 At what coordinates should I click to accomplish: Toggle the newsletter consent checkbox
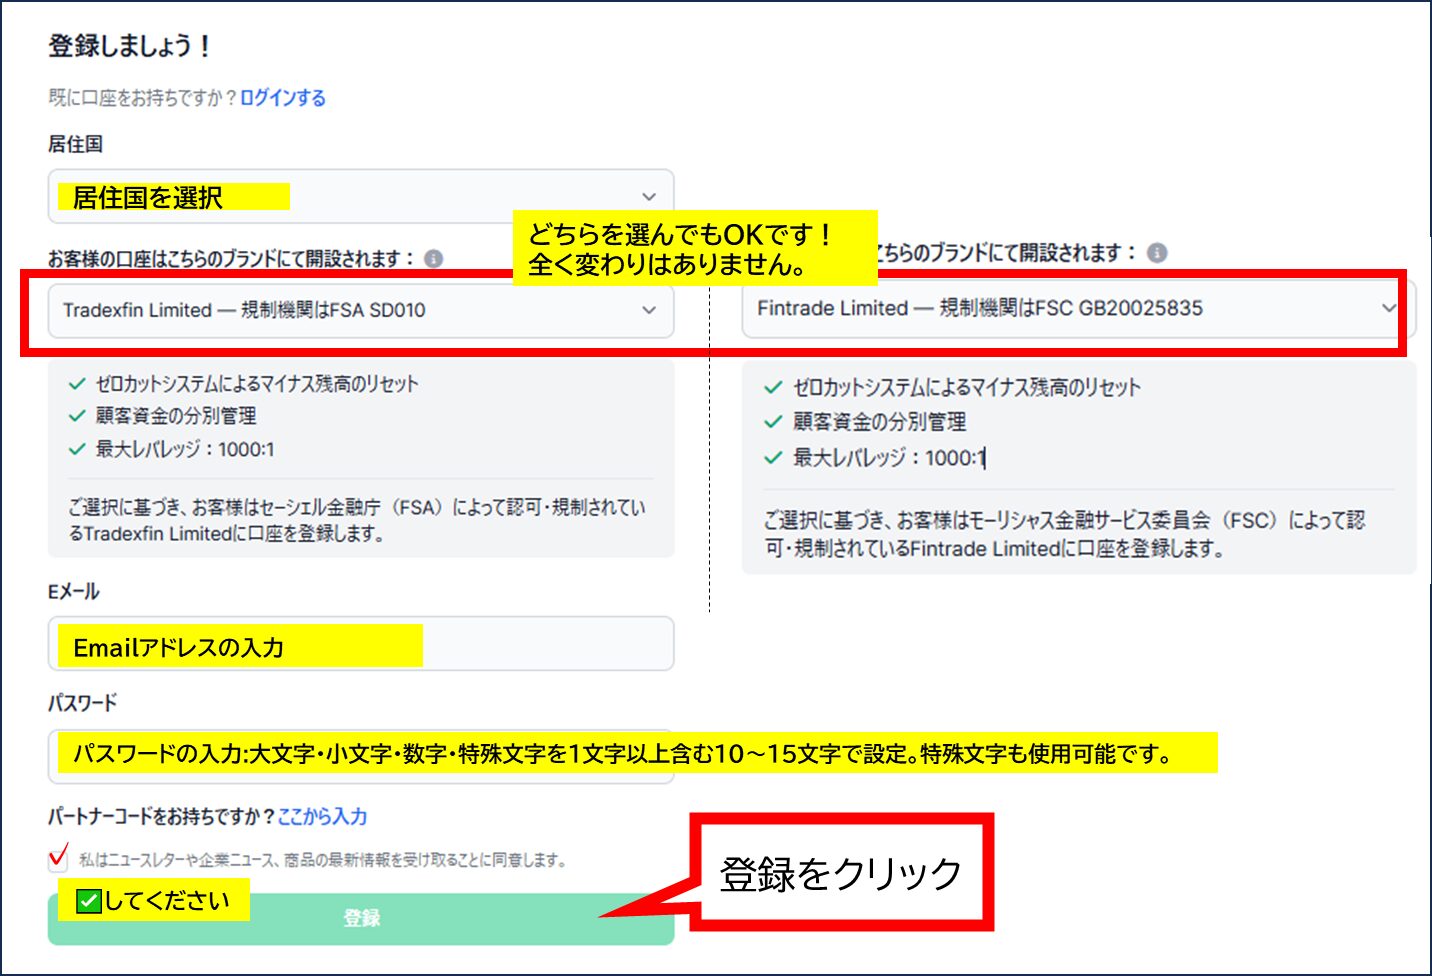point(58,859)
